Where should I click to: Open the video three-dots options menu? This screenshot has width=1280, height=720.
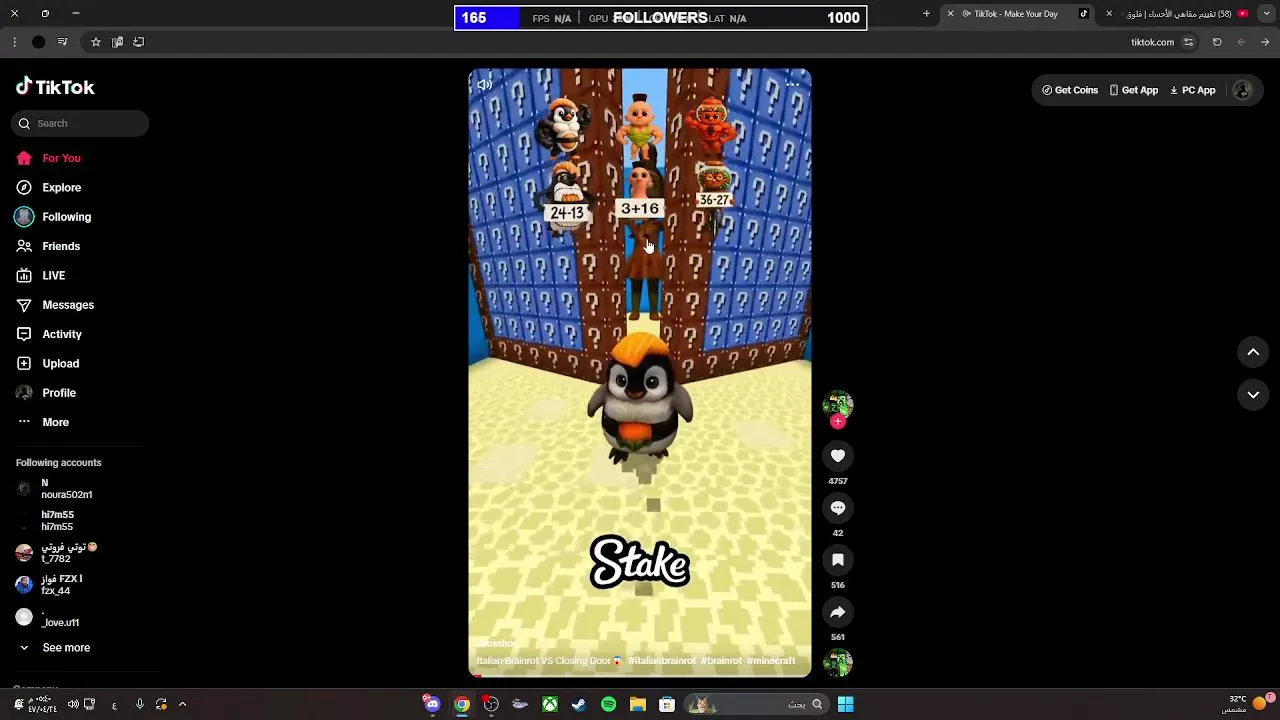click(793, 85)
